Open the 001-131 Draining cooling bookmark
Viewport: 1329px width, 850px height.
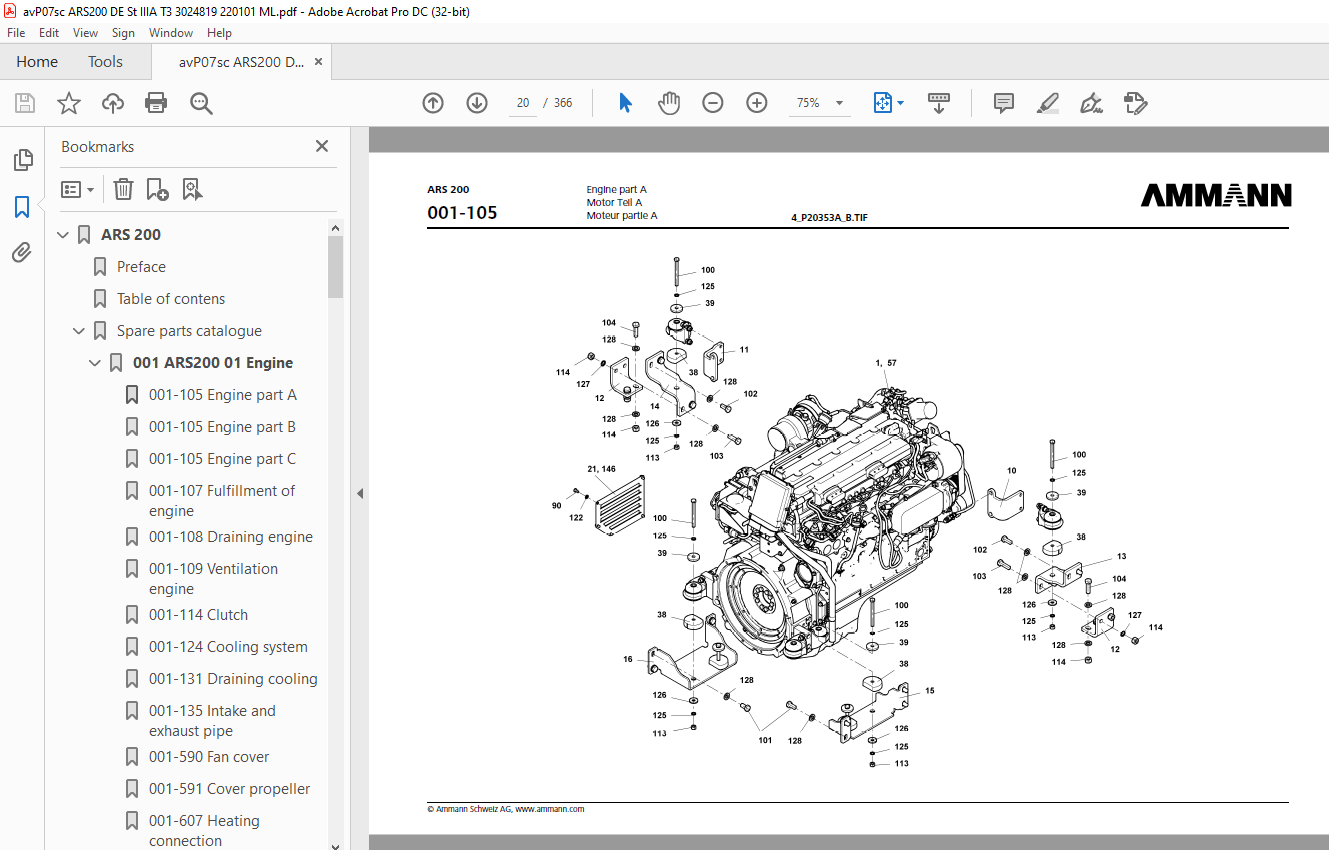(x=233, y=679)
